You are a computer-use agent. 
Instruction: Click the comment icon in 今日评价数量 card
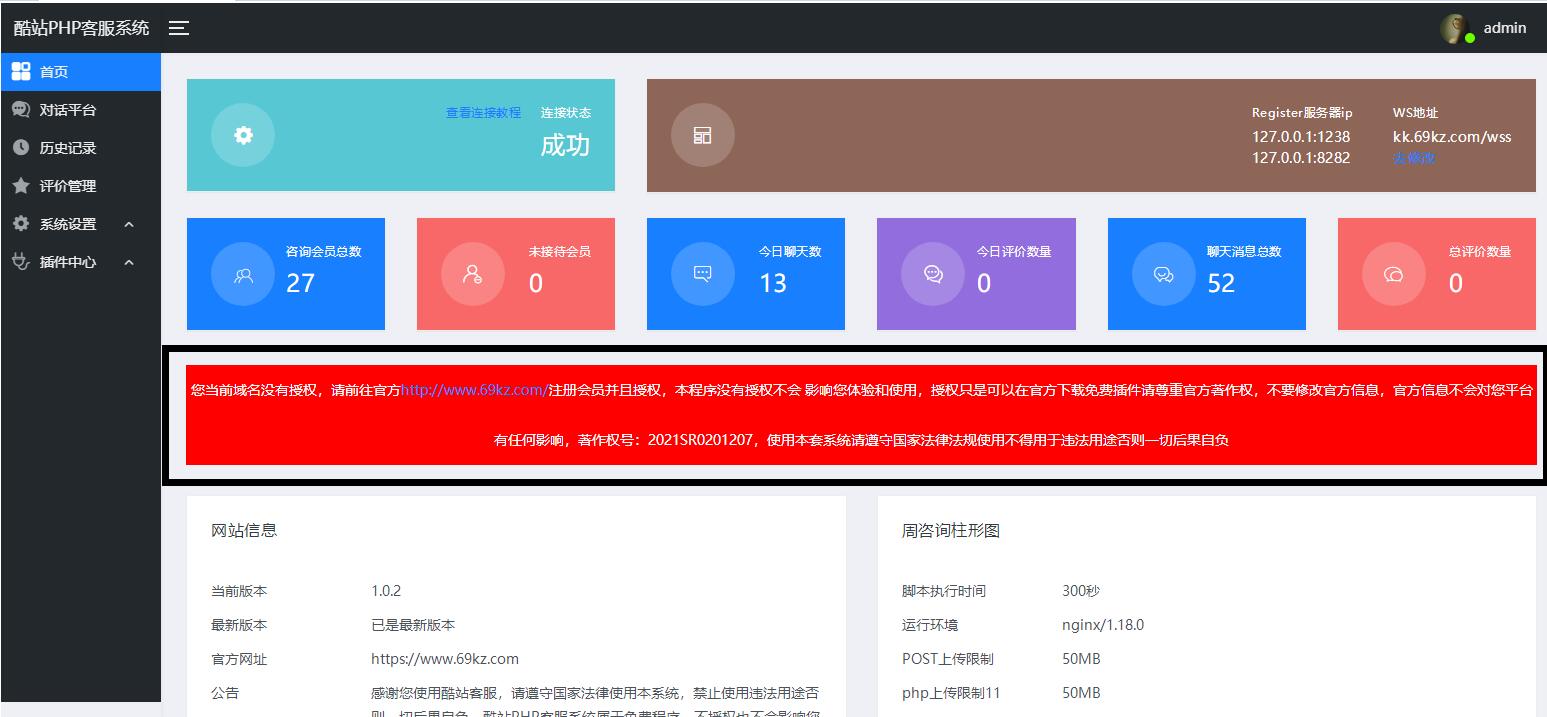(x=933, y=274)
